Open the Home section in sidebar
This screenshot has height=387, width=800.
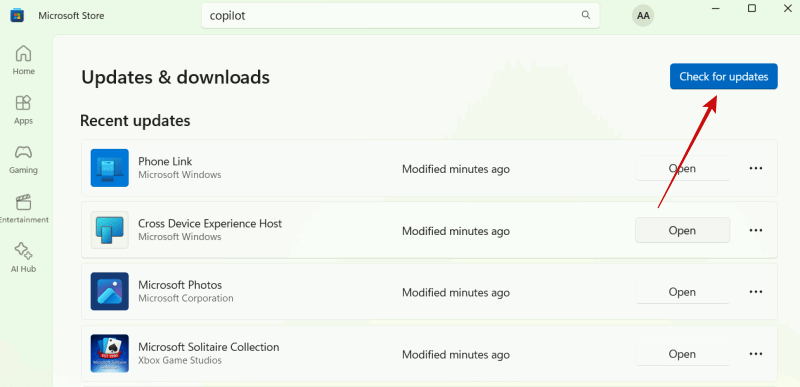point(23,60)
